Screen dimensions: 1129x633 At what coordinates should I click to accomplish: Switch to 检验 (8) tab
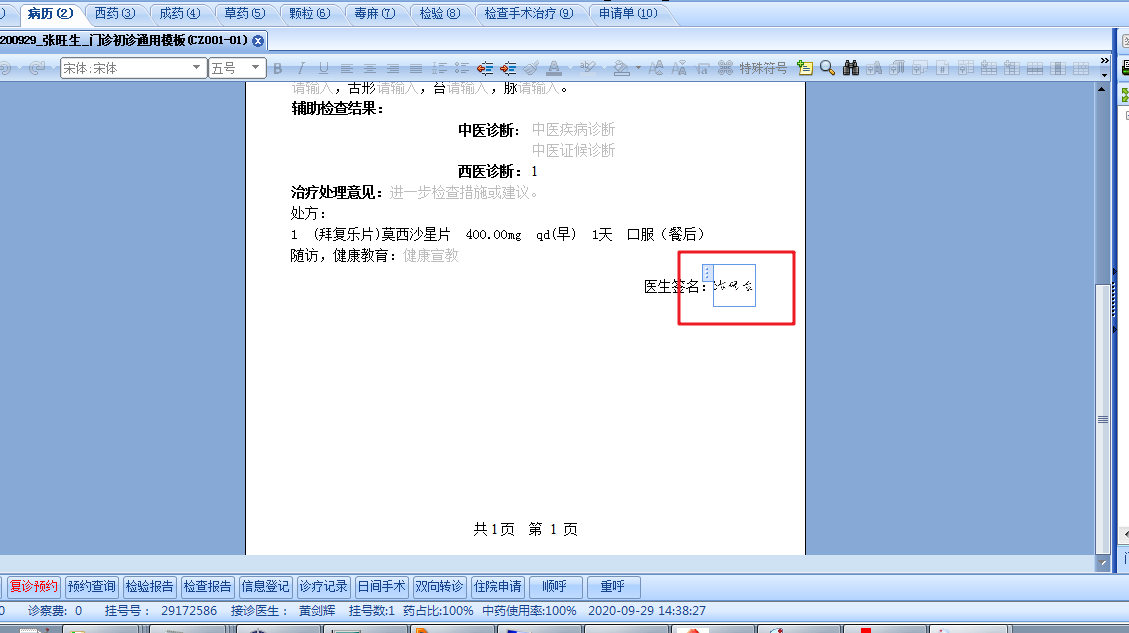pos(440,14)
